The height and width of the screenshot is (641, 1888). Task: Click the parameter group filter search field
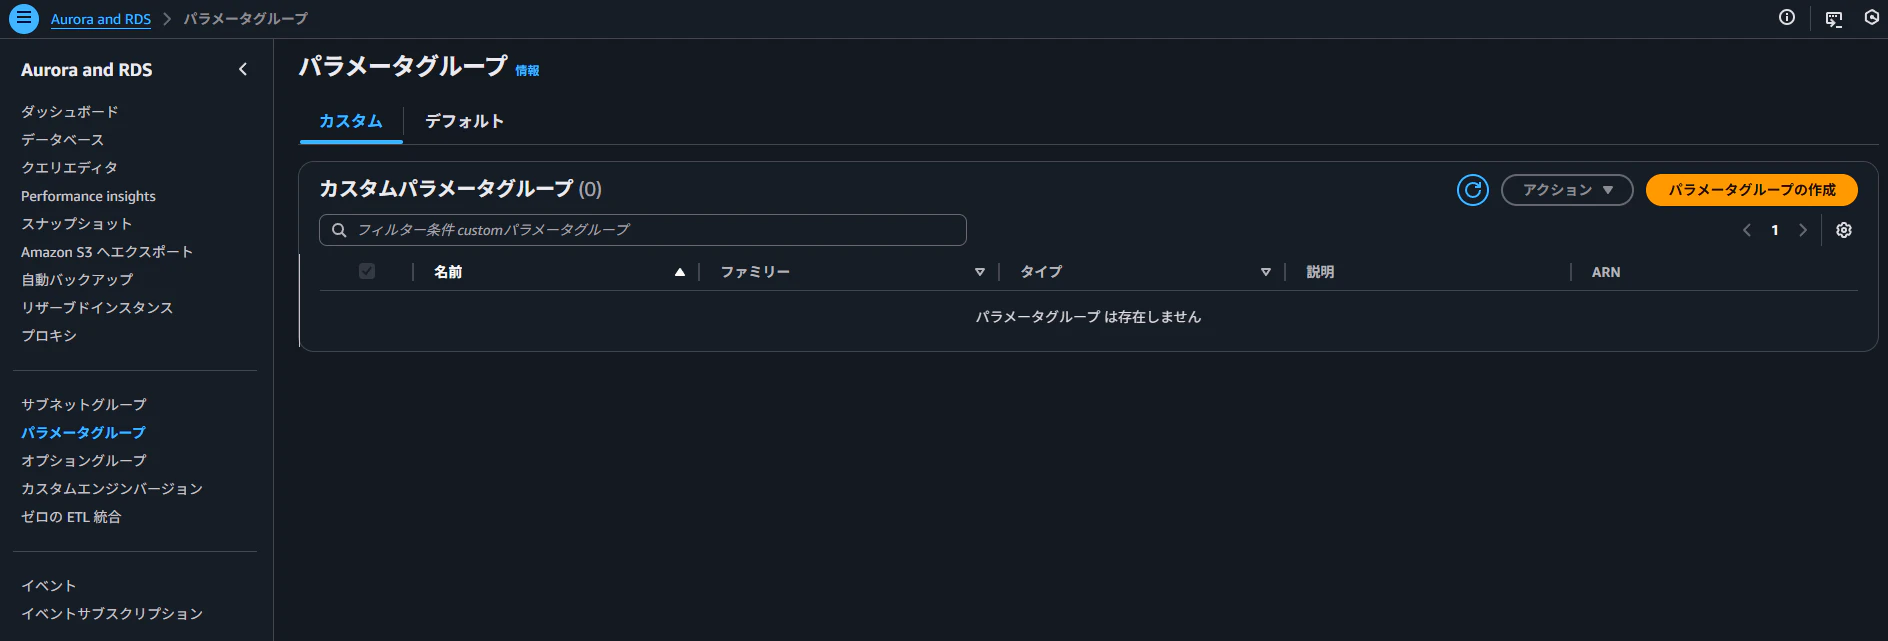[643, 230]
